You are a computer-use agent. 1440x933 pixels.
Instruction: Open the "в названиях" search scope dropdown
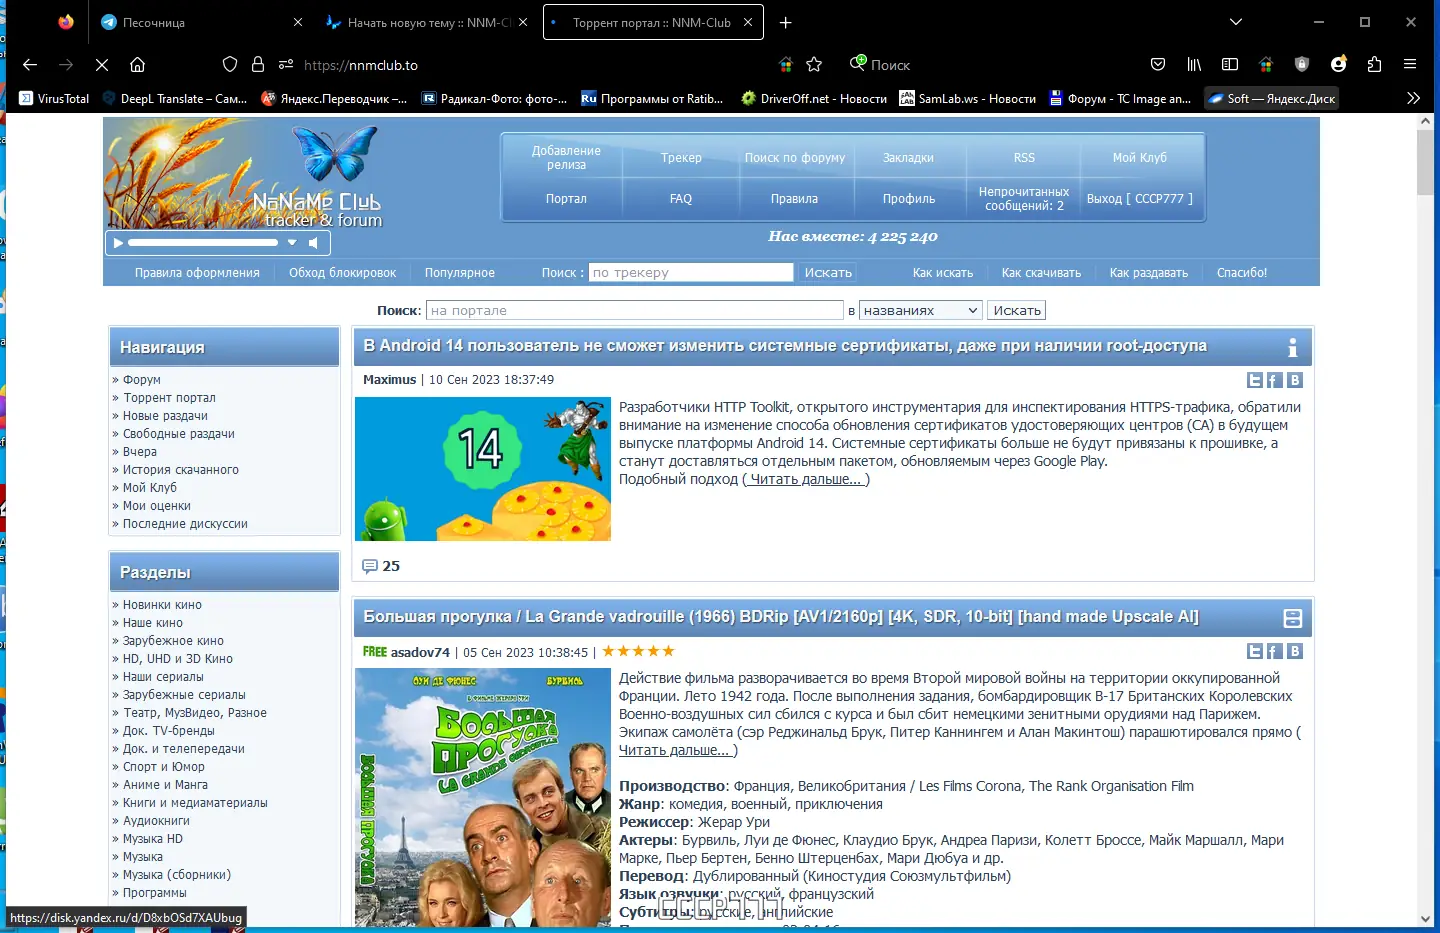[x=920, y=311]
